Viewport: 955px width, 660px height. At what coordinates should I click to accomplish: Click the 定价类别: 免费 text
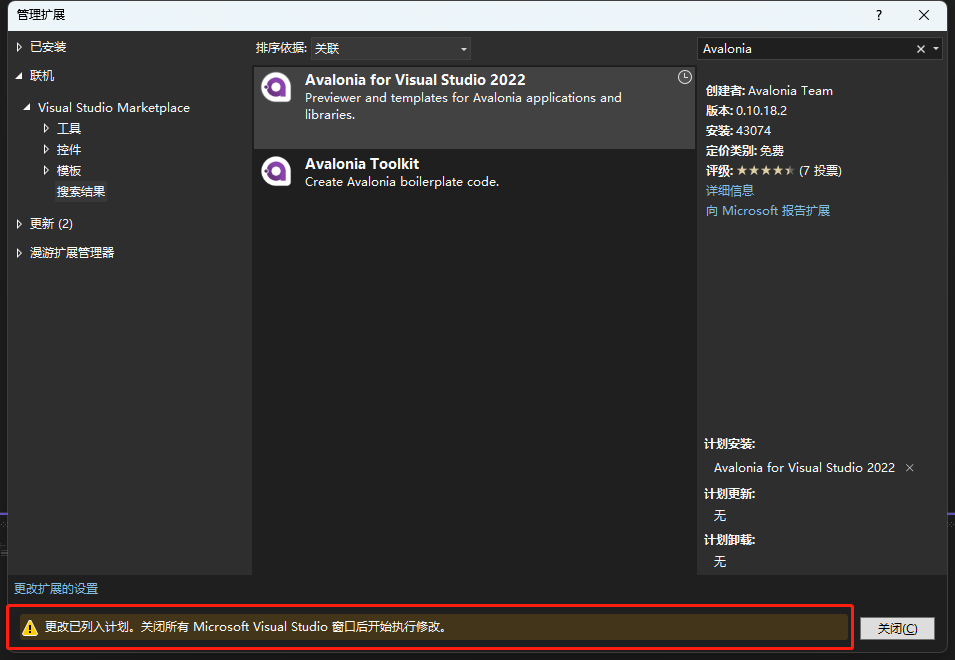(x=744, y=151)
